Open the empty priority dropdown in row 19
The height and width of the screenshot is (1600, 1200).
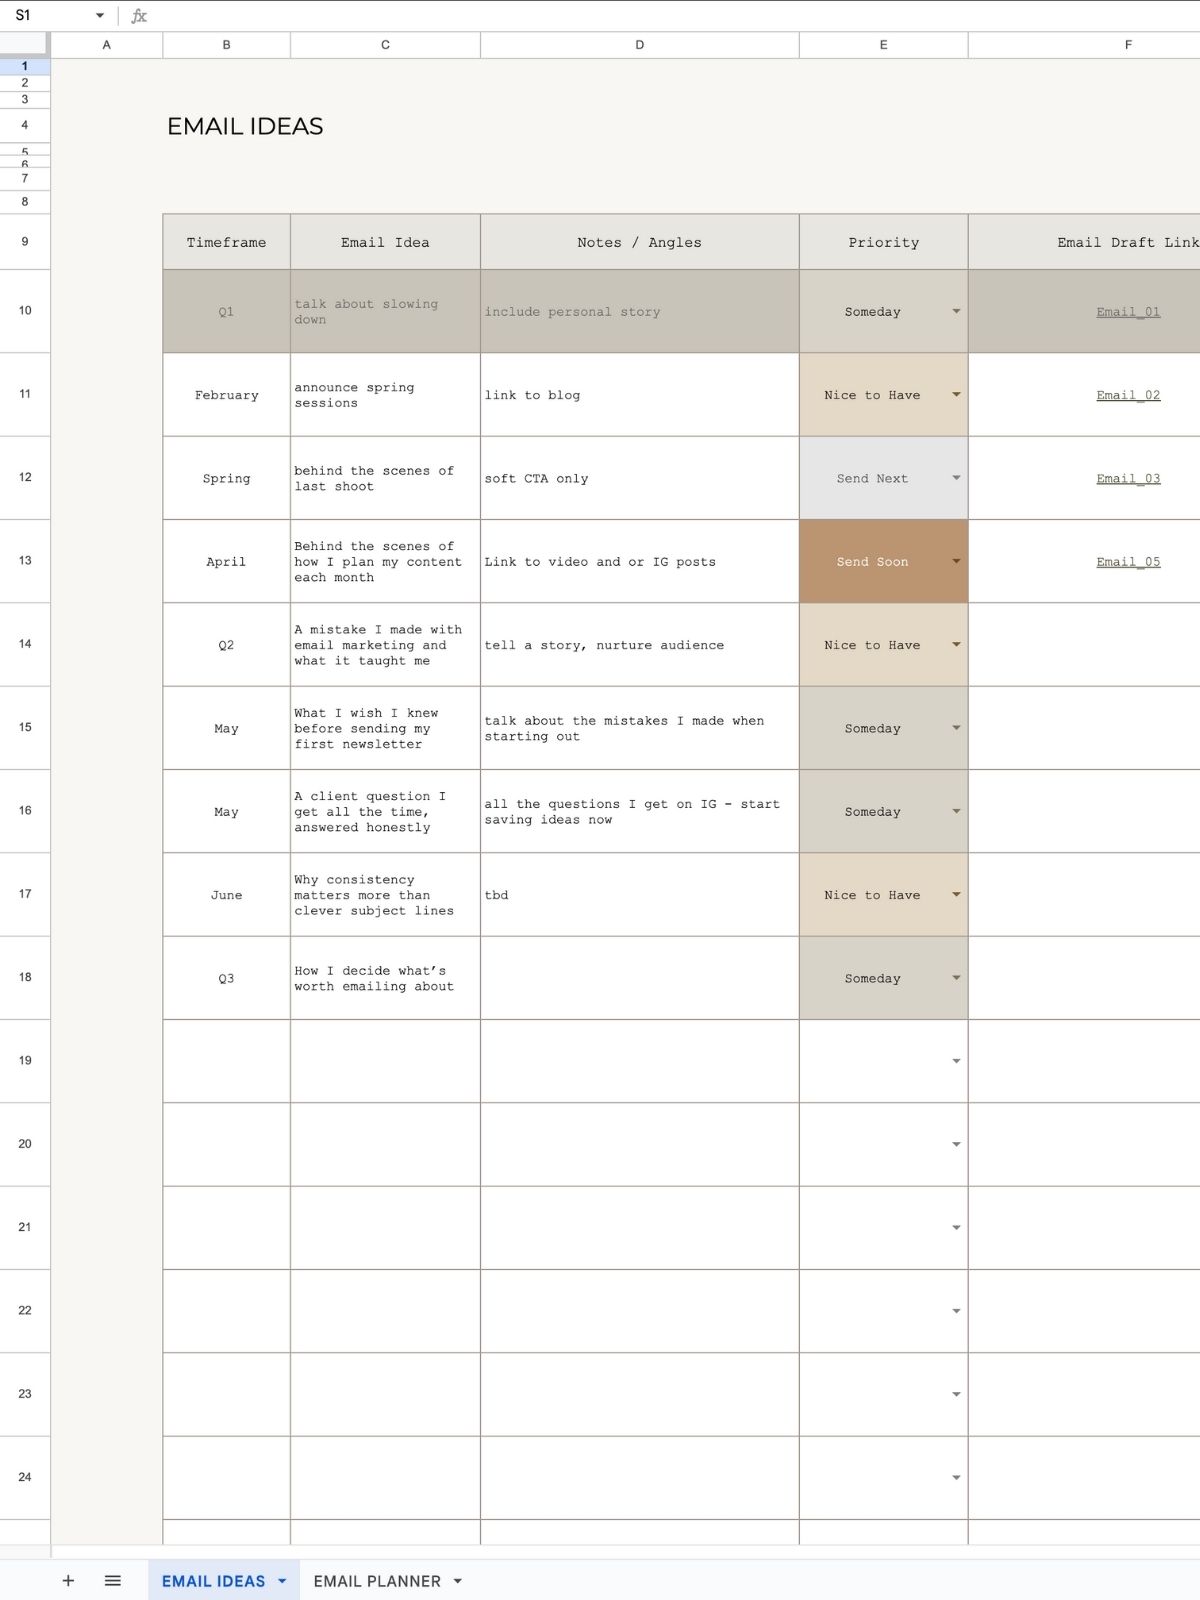(x=956, y=1061)
